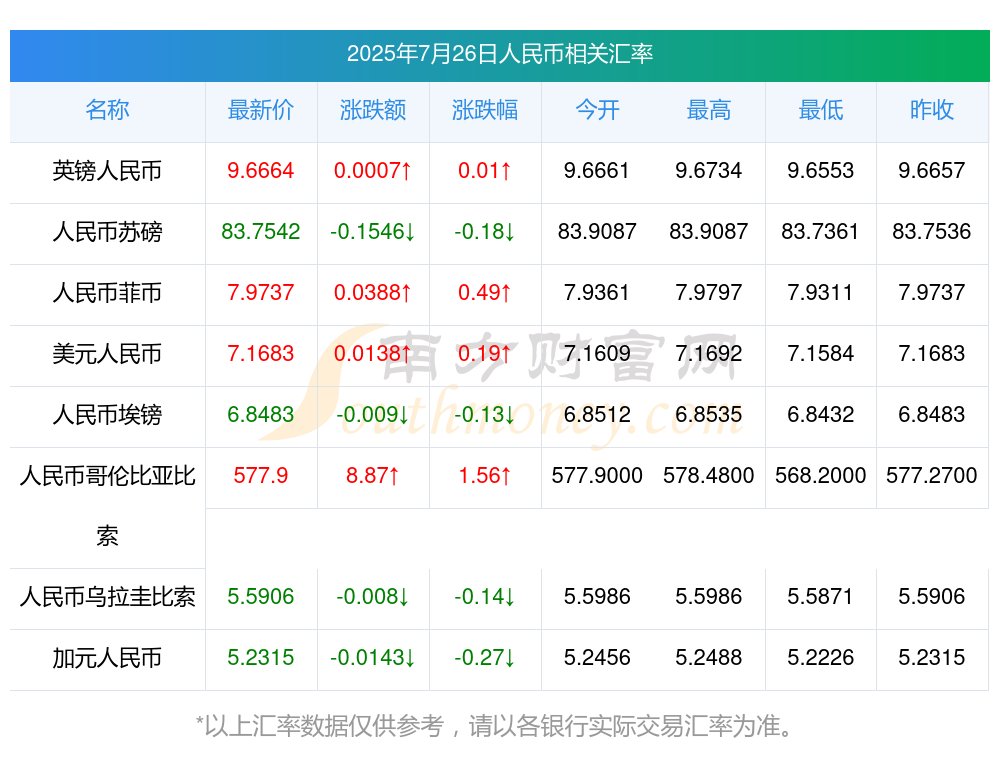
Task: Click the 涨跌幅 column header
Action: [485, 110]
